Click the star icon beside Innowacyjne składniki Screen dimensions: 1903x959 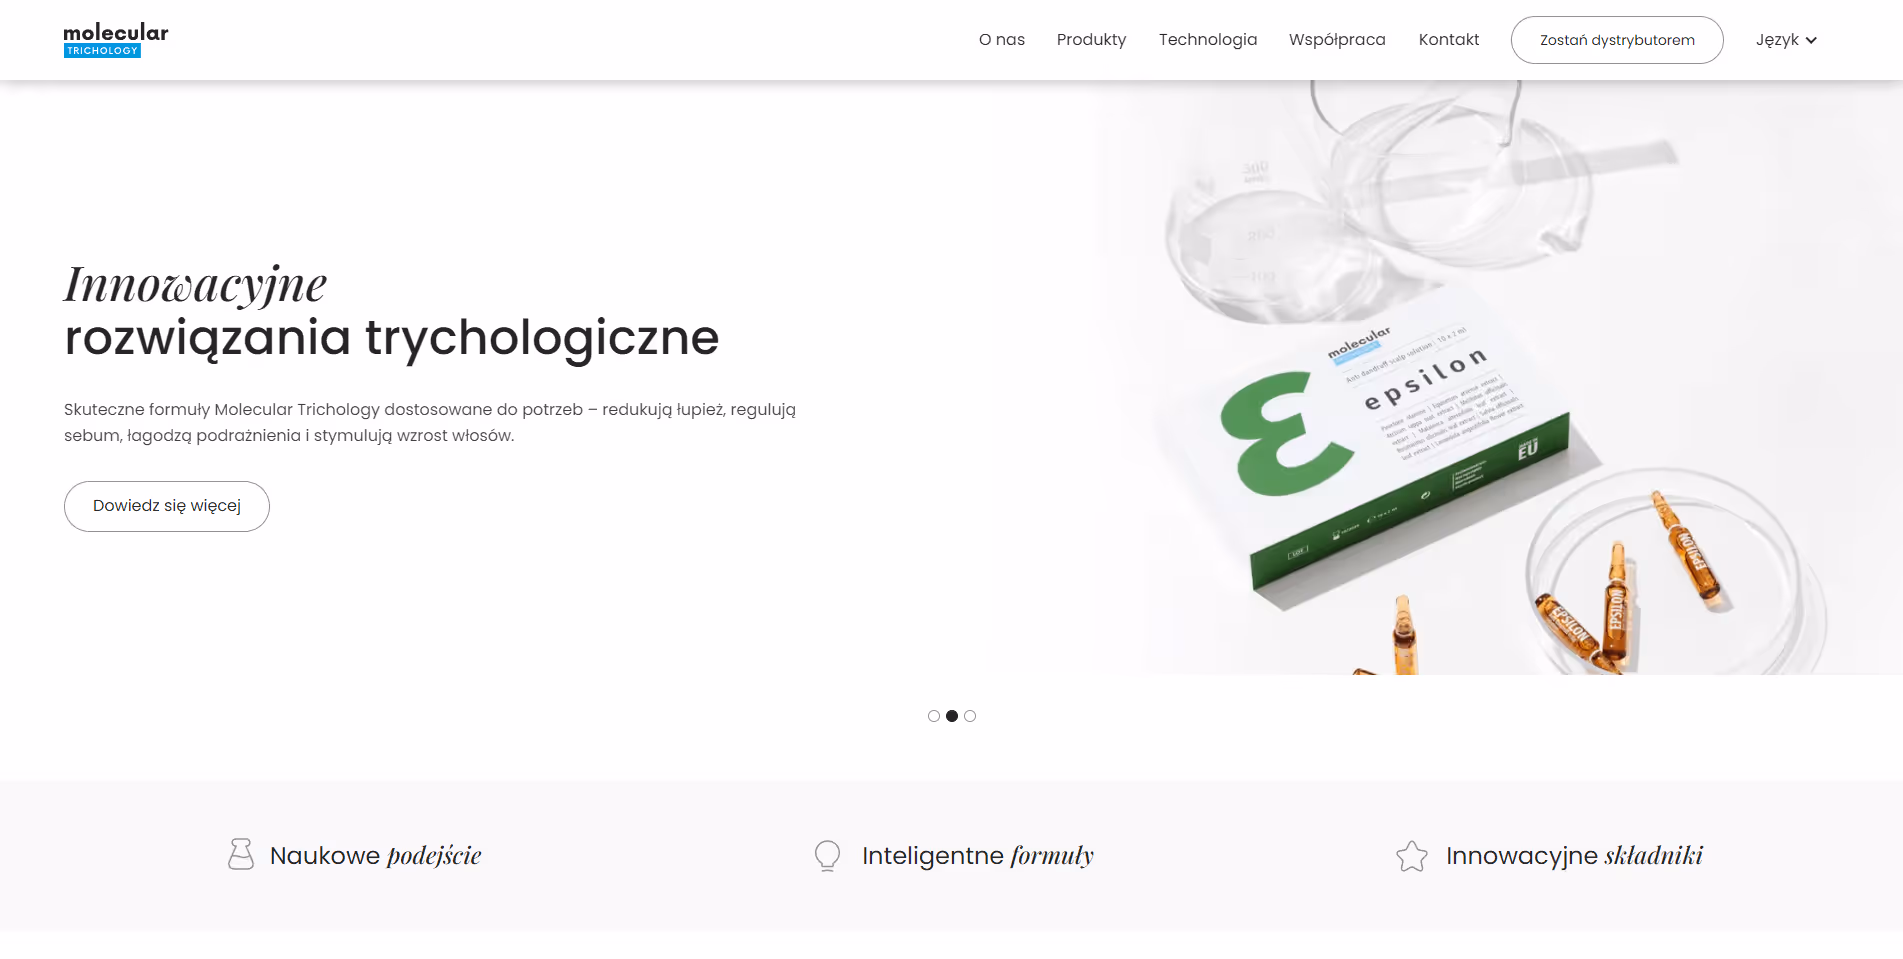(x=1412, y=856)
